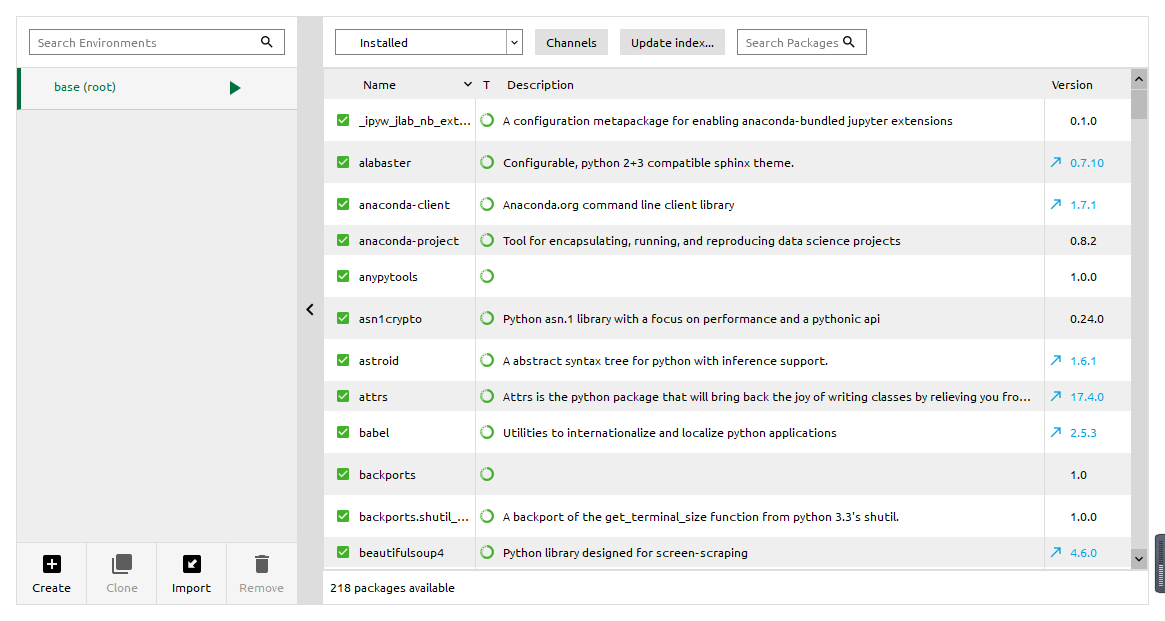Click the green play arrow for base (root)
The height and width of the screenshot is (621, 1165).
click(x=235, y=88)
